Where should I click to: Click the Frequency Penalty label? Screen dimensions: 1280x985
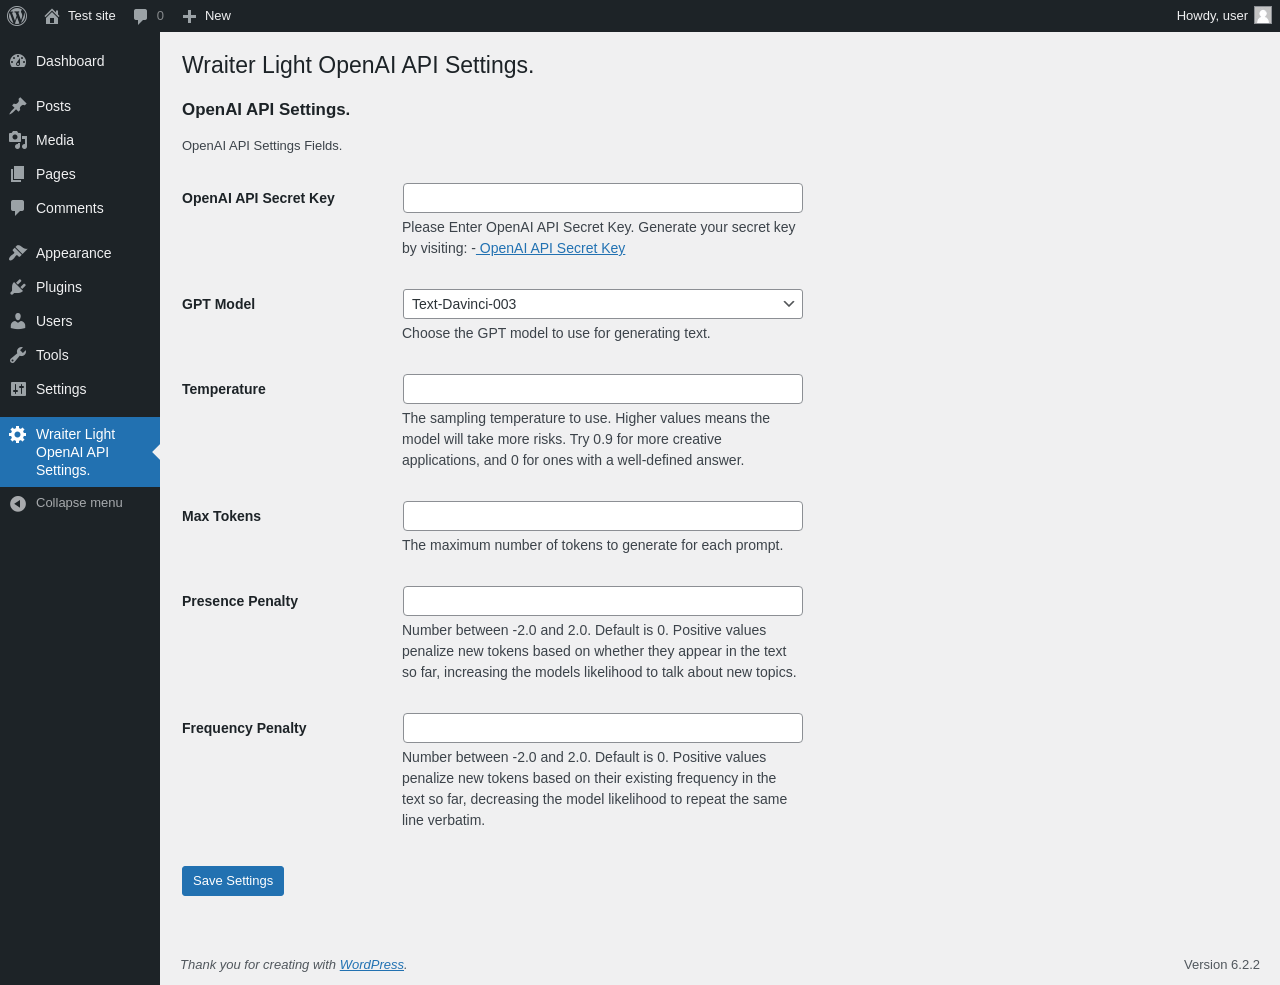[x=244, y=728]
